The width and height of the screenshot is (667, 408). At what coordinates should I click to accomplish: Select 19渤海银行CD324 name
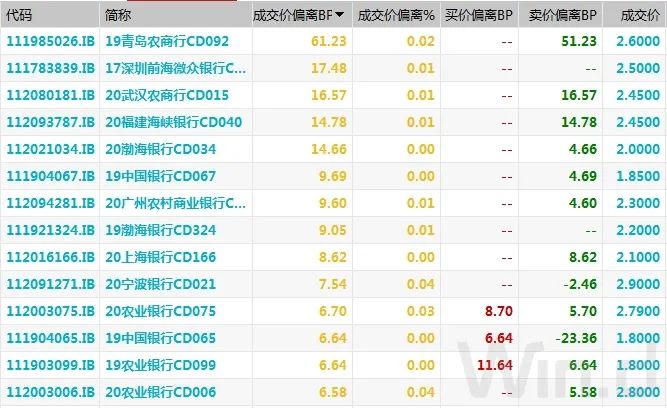160,230
